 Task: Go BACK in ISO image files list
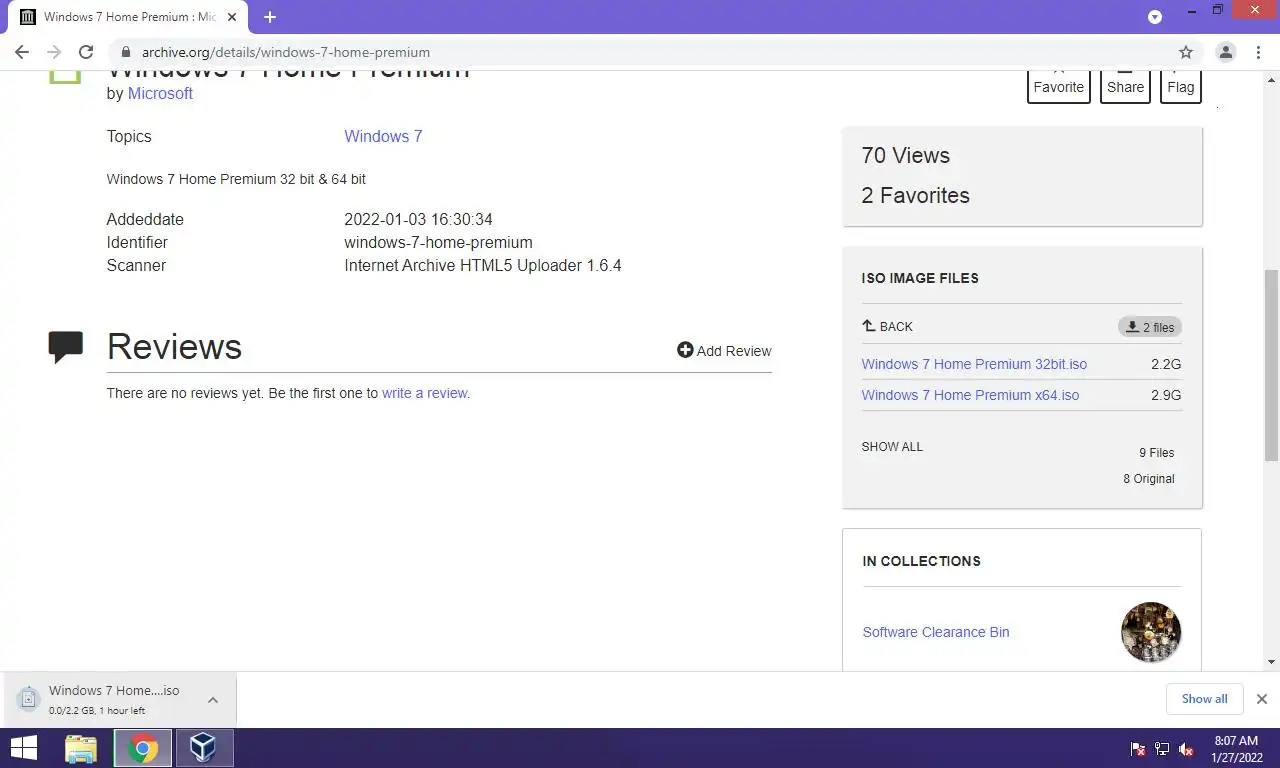tap(887, 326)
